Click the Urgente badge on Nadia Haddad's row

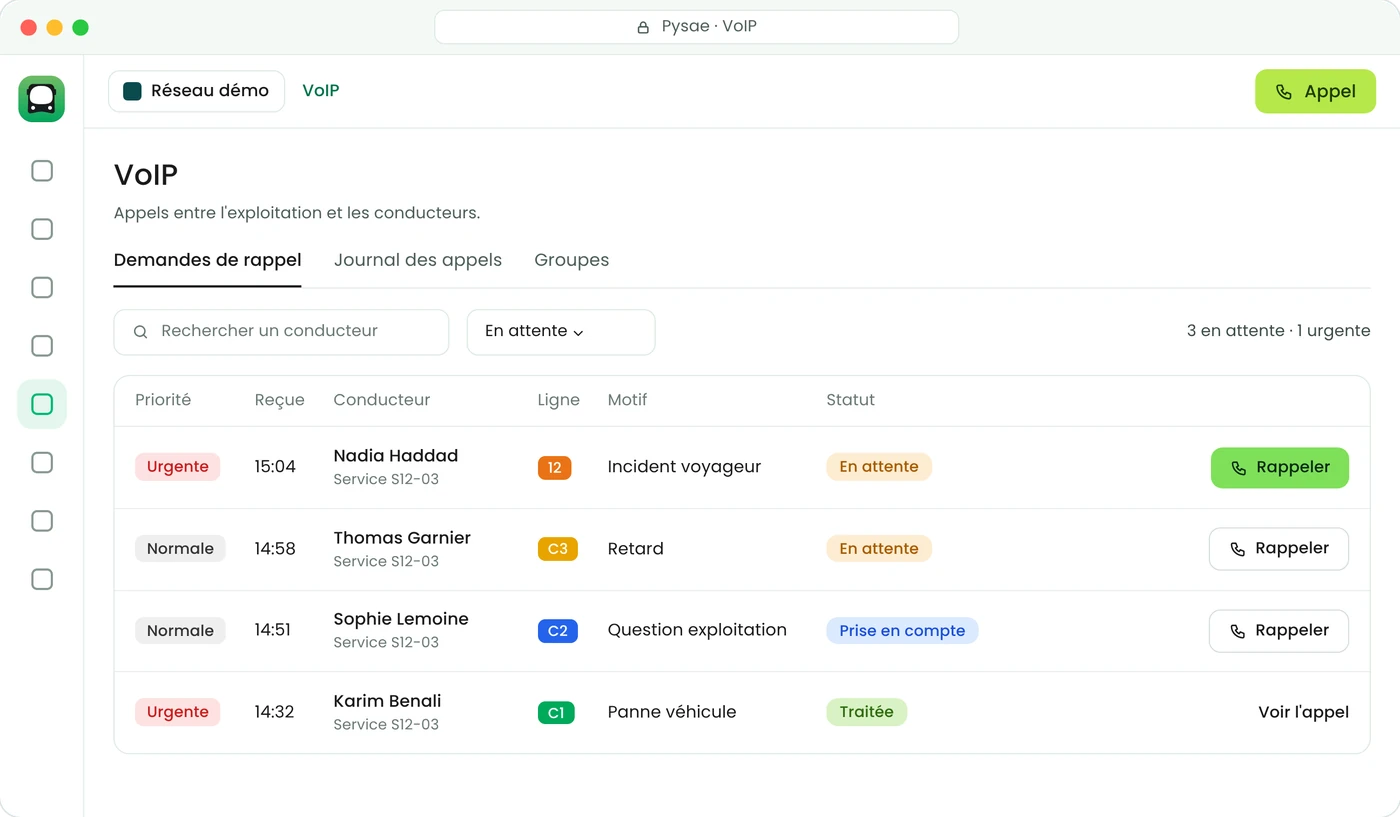(177, 467)
